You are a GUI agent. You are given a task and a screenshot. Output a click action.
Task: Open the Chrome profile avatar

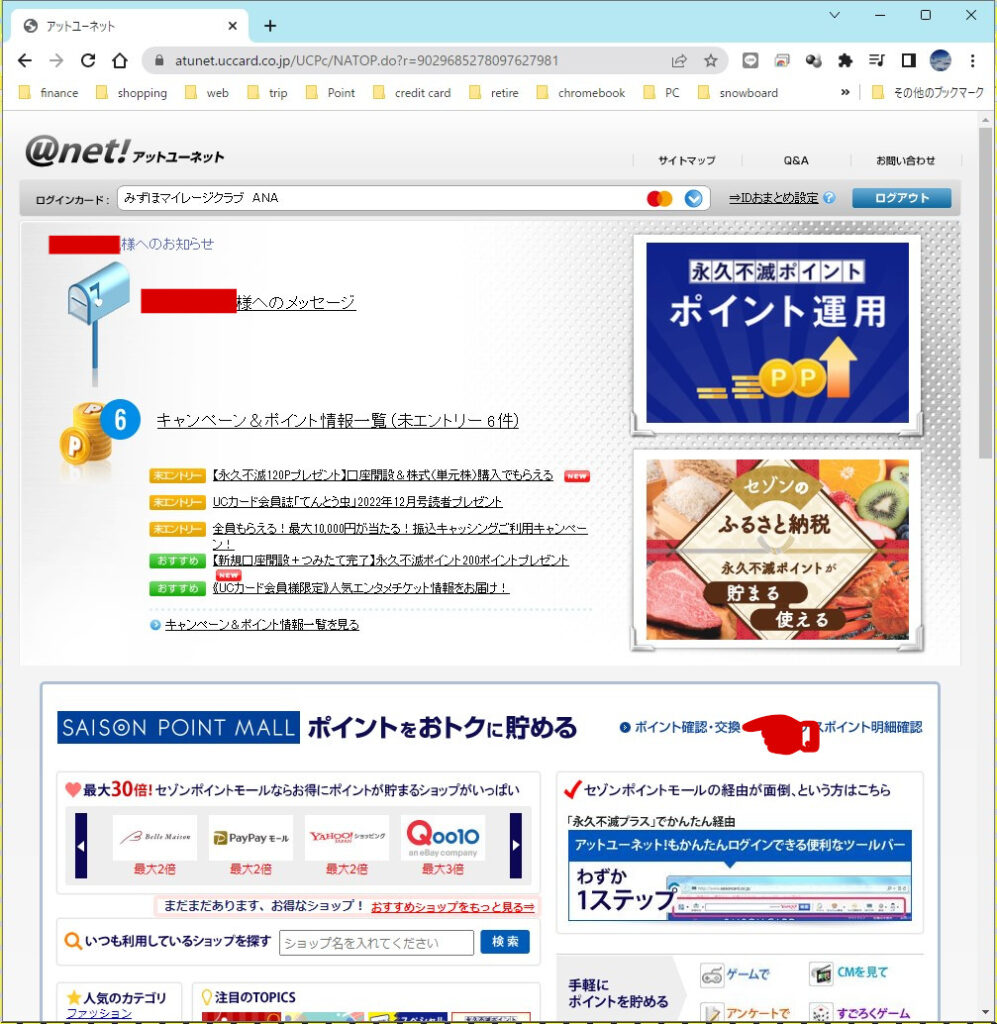(x=940, y=61)
